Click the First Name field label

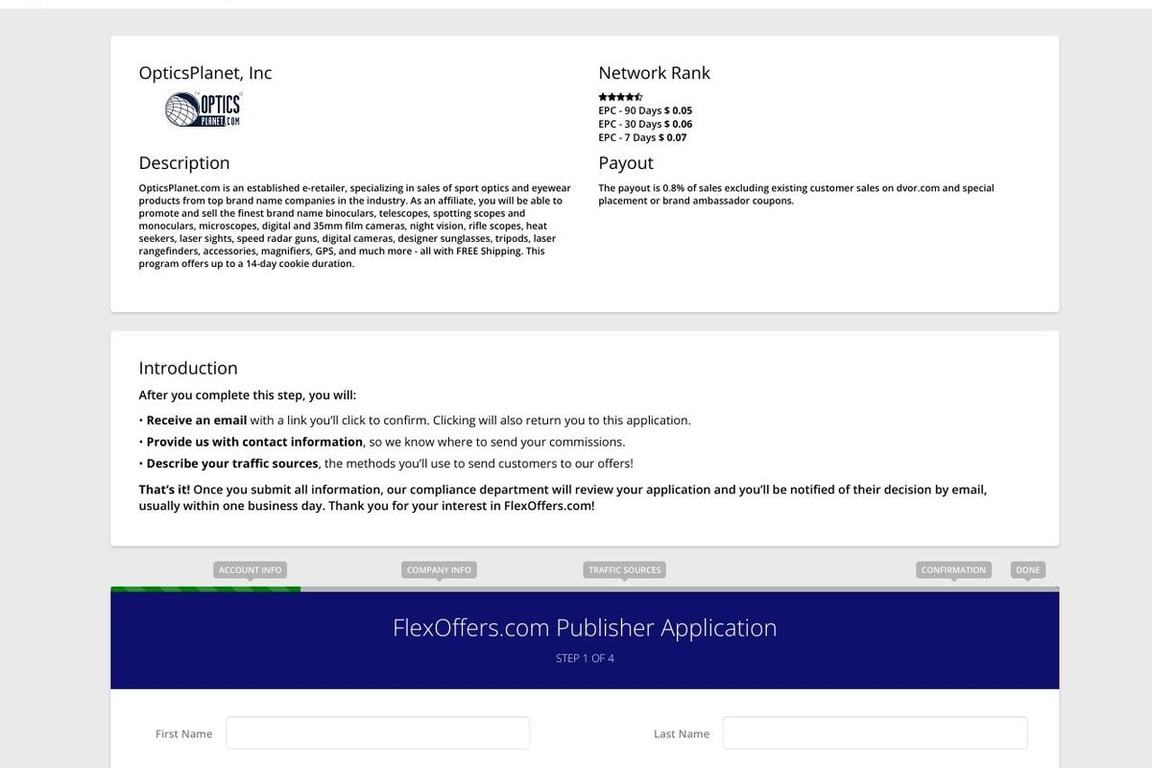(184, 734)
